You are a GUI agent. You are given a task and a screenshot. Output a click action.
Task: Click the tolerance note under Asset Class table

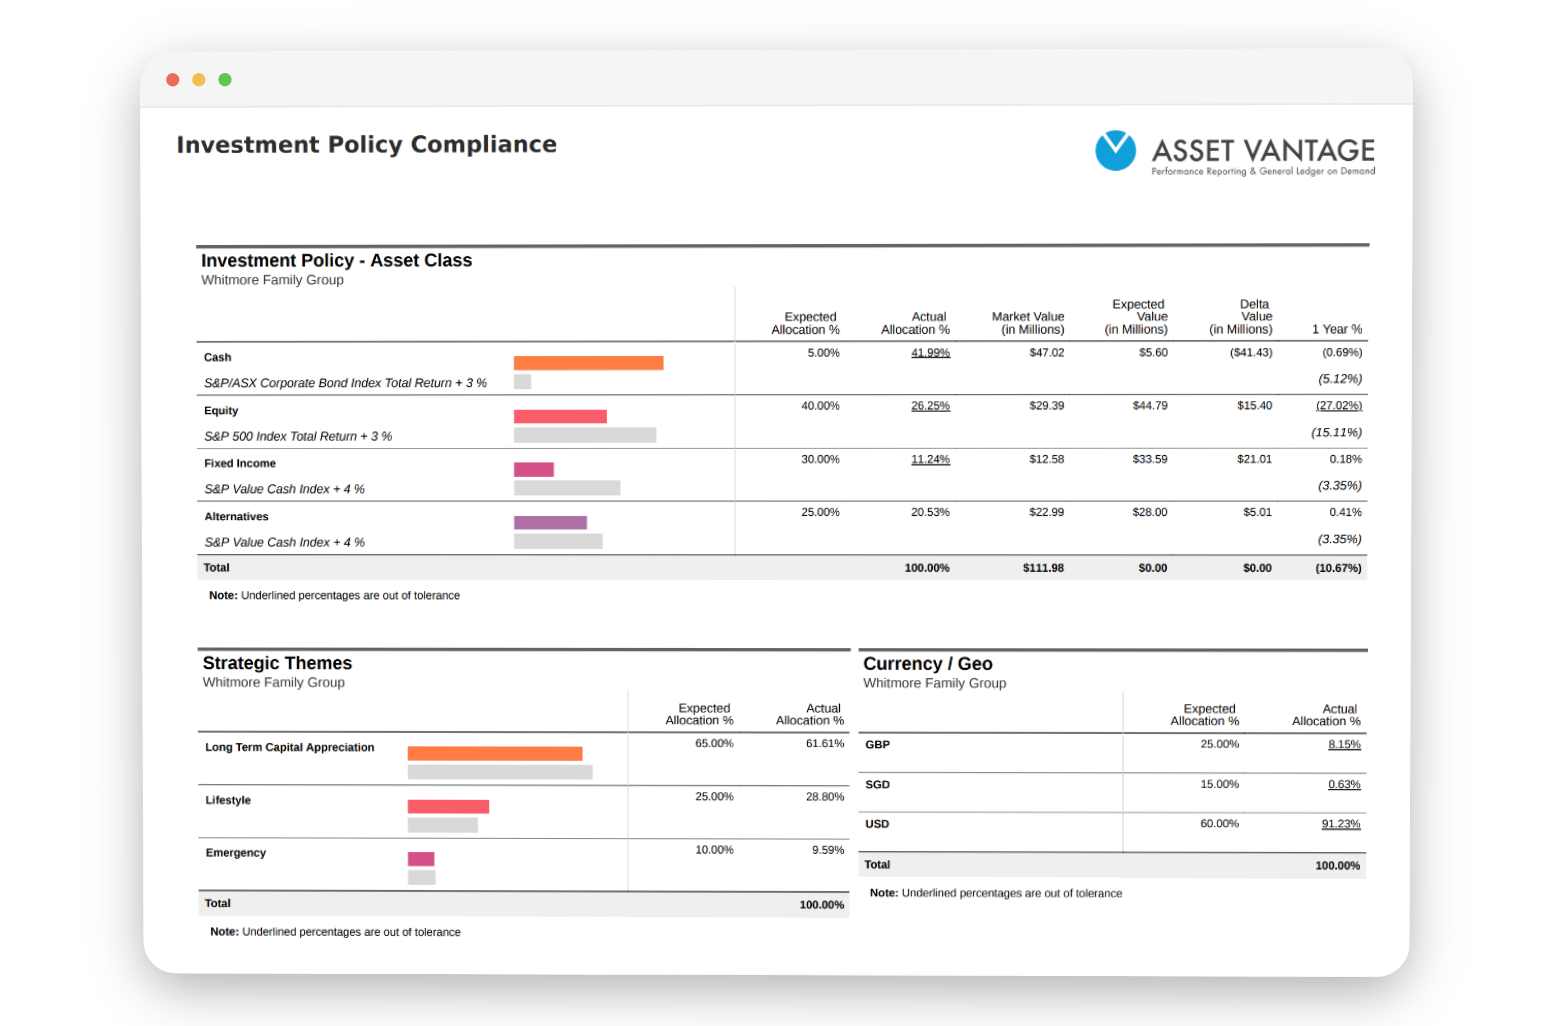(x=334, y=595)
